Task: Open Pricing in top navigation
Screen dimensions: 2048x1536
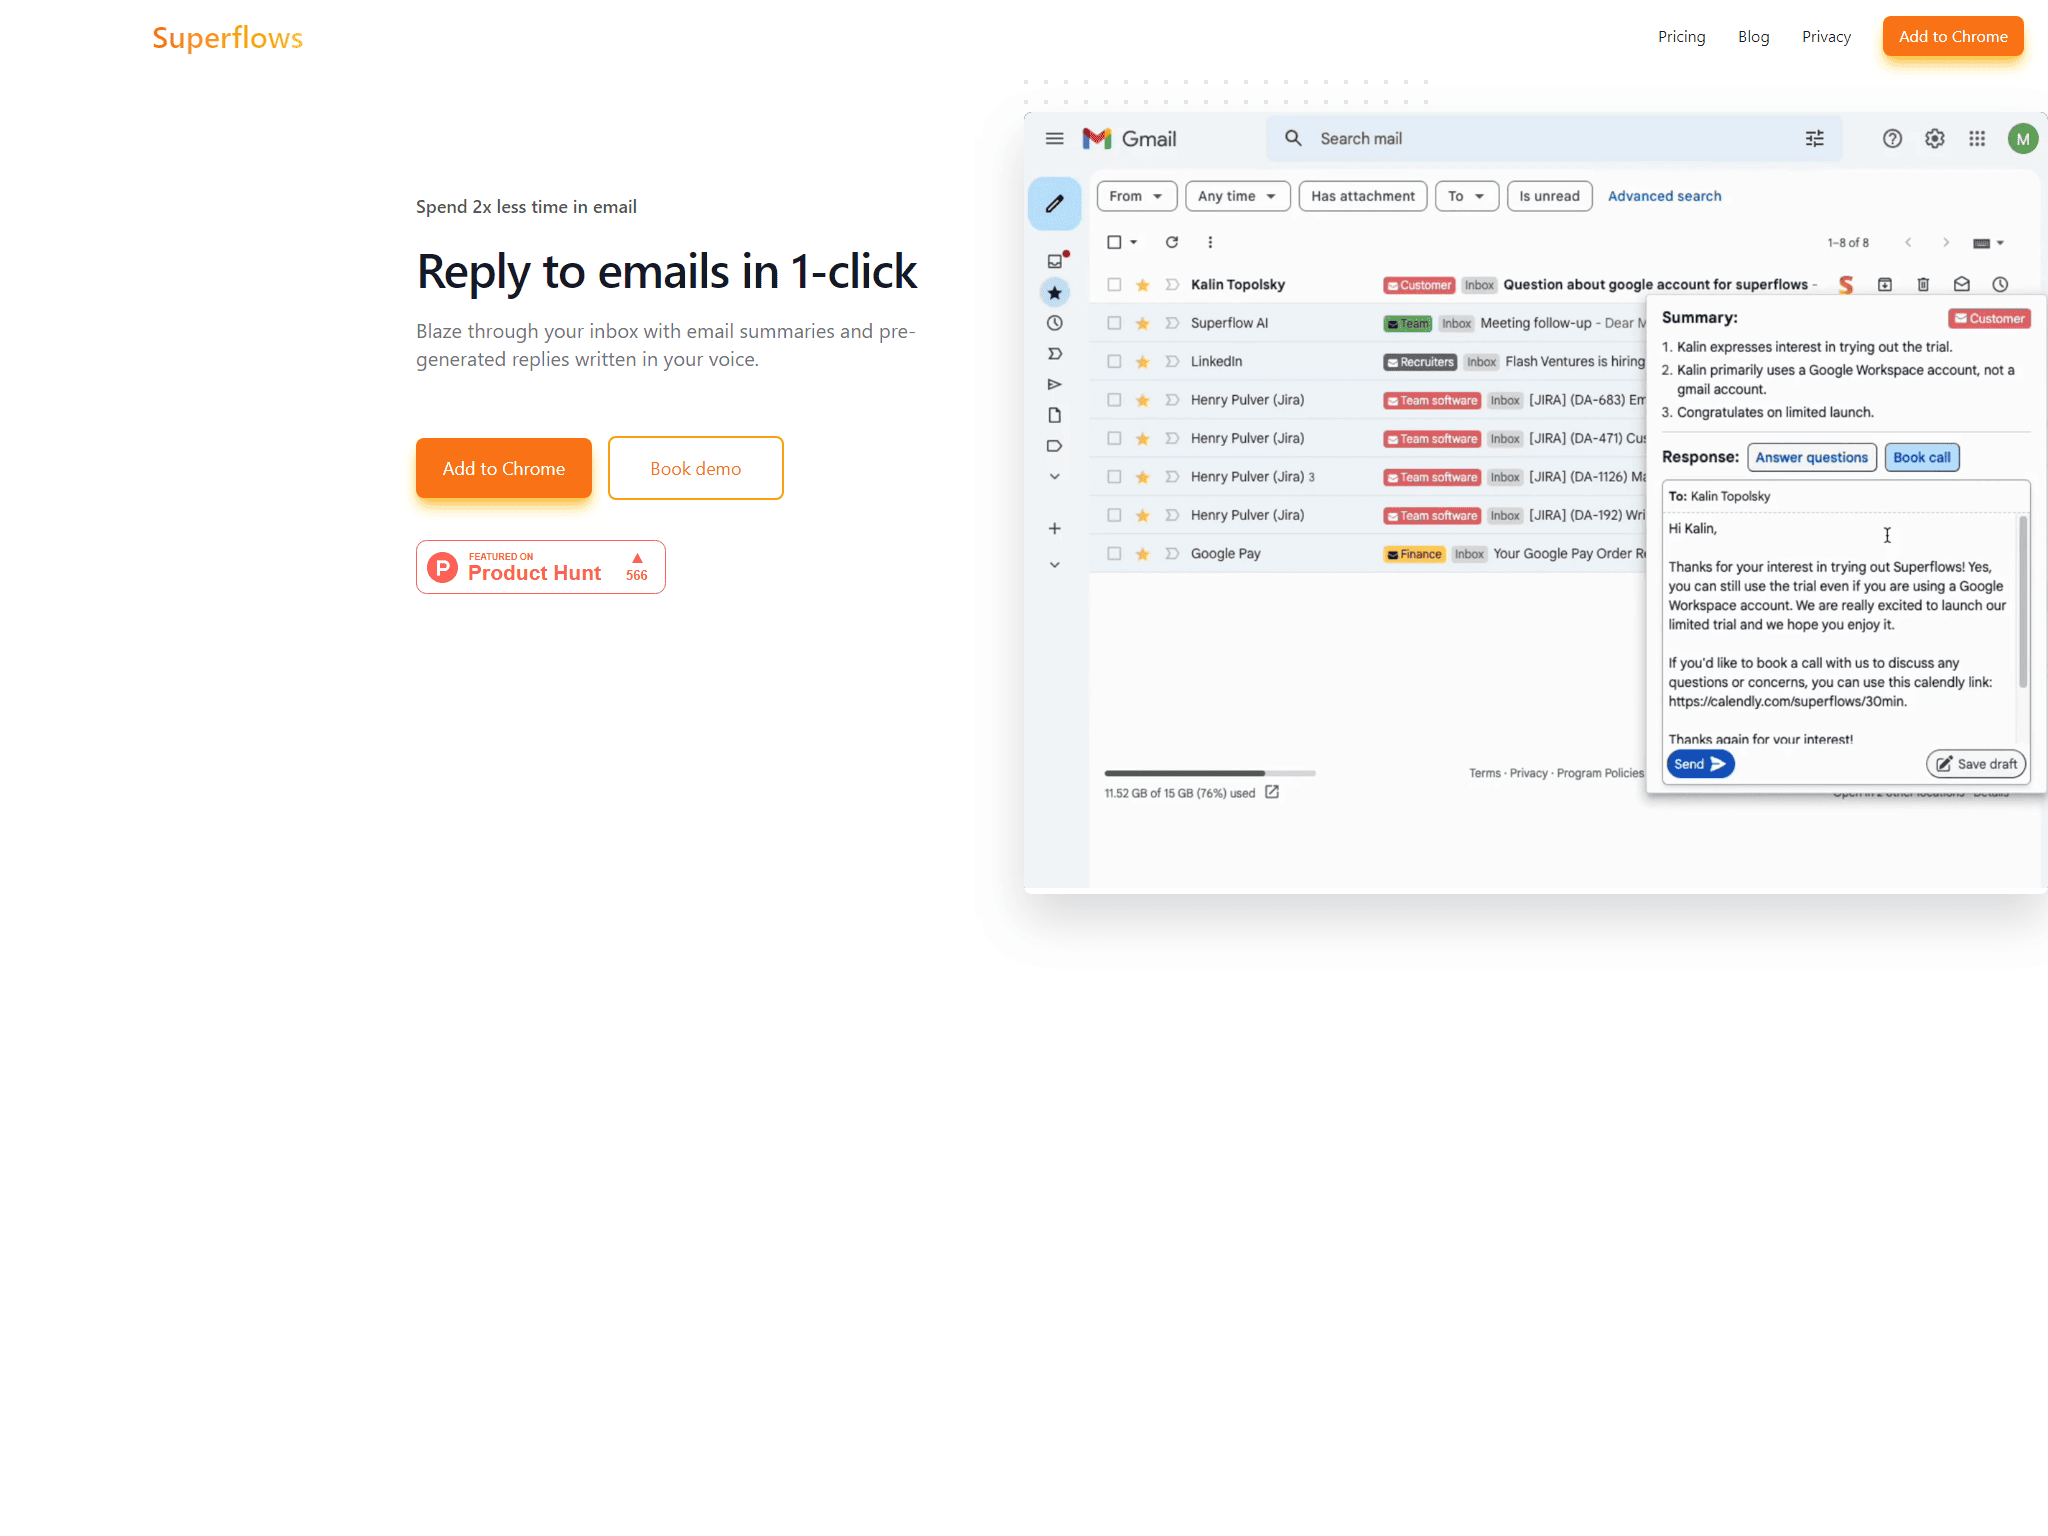Action: point(1682,37)
